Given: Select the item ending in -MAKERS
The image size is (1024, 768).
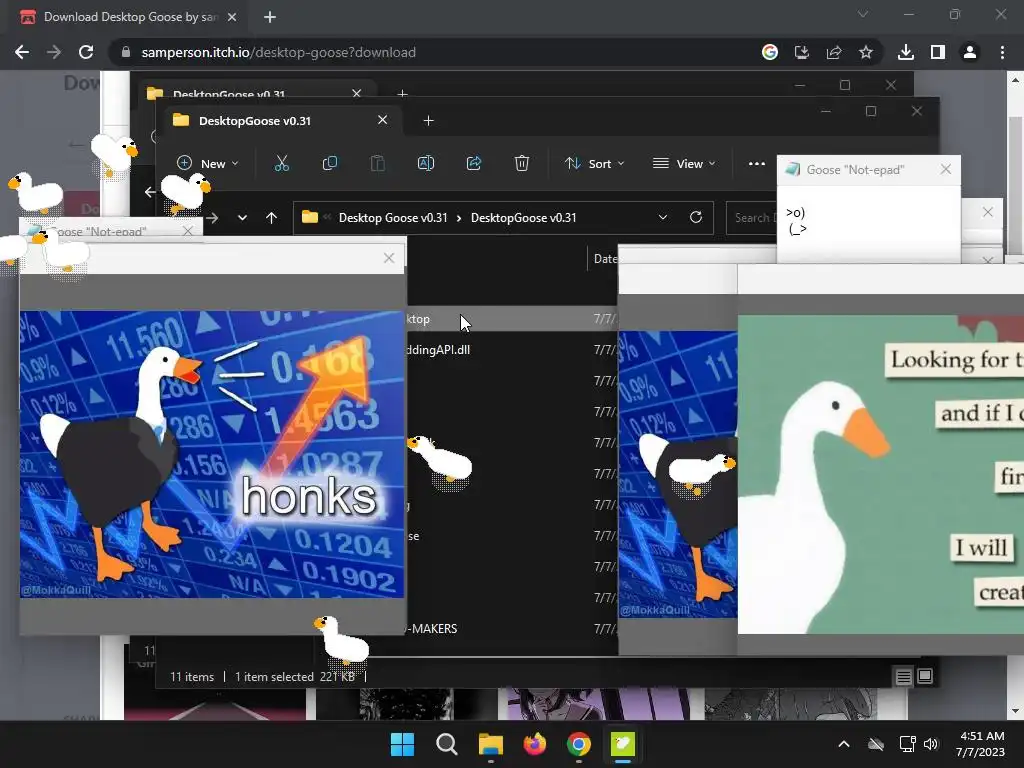Looking at the screenshot, I should [432, 628].
